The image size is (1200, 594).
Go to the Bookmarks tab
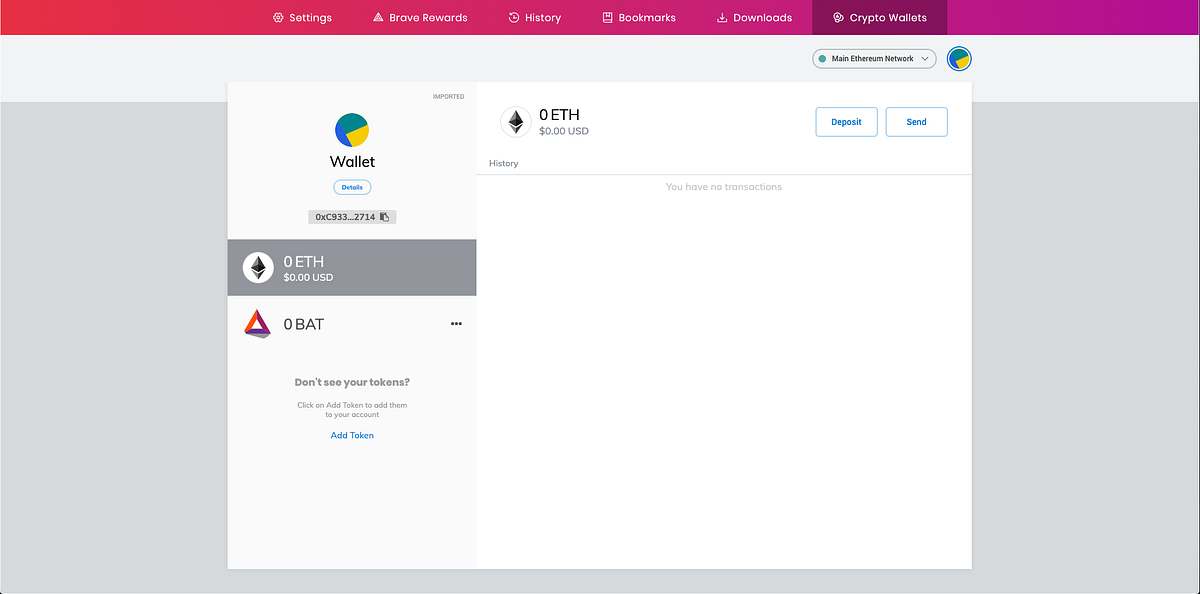(x=639, y=18)
